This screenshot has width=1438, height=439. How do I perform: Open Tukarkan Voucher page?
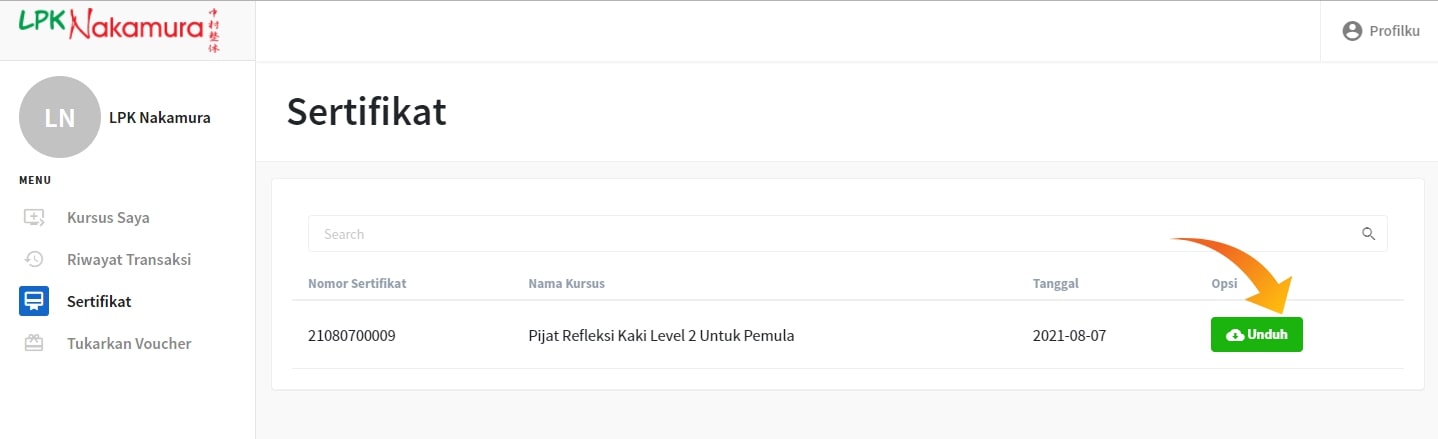coord(129,343)
